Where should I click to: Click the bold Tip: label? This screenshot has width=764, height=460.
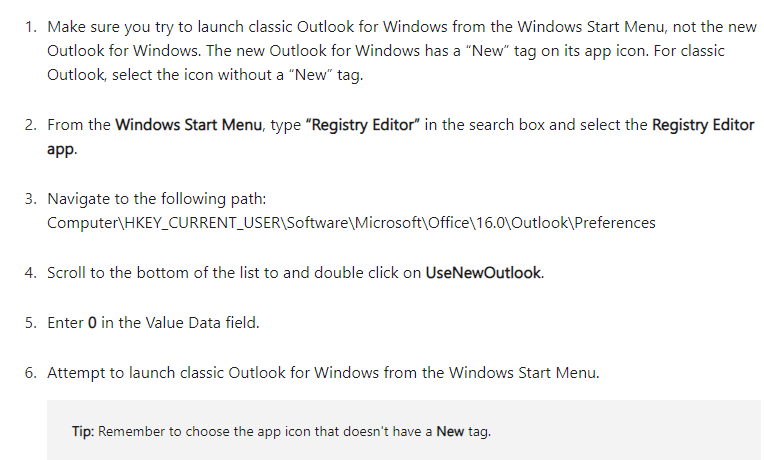coord(83,431)
